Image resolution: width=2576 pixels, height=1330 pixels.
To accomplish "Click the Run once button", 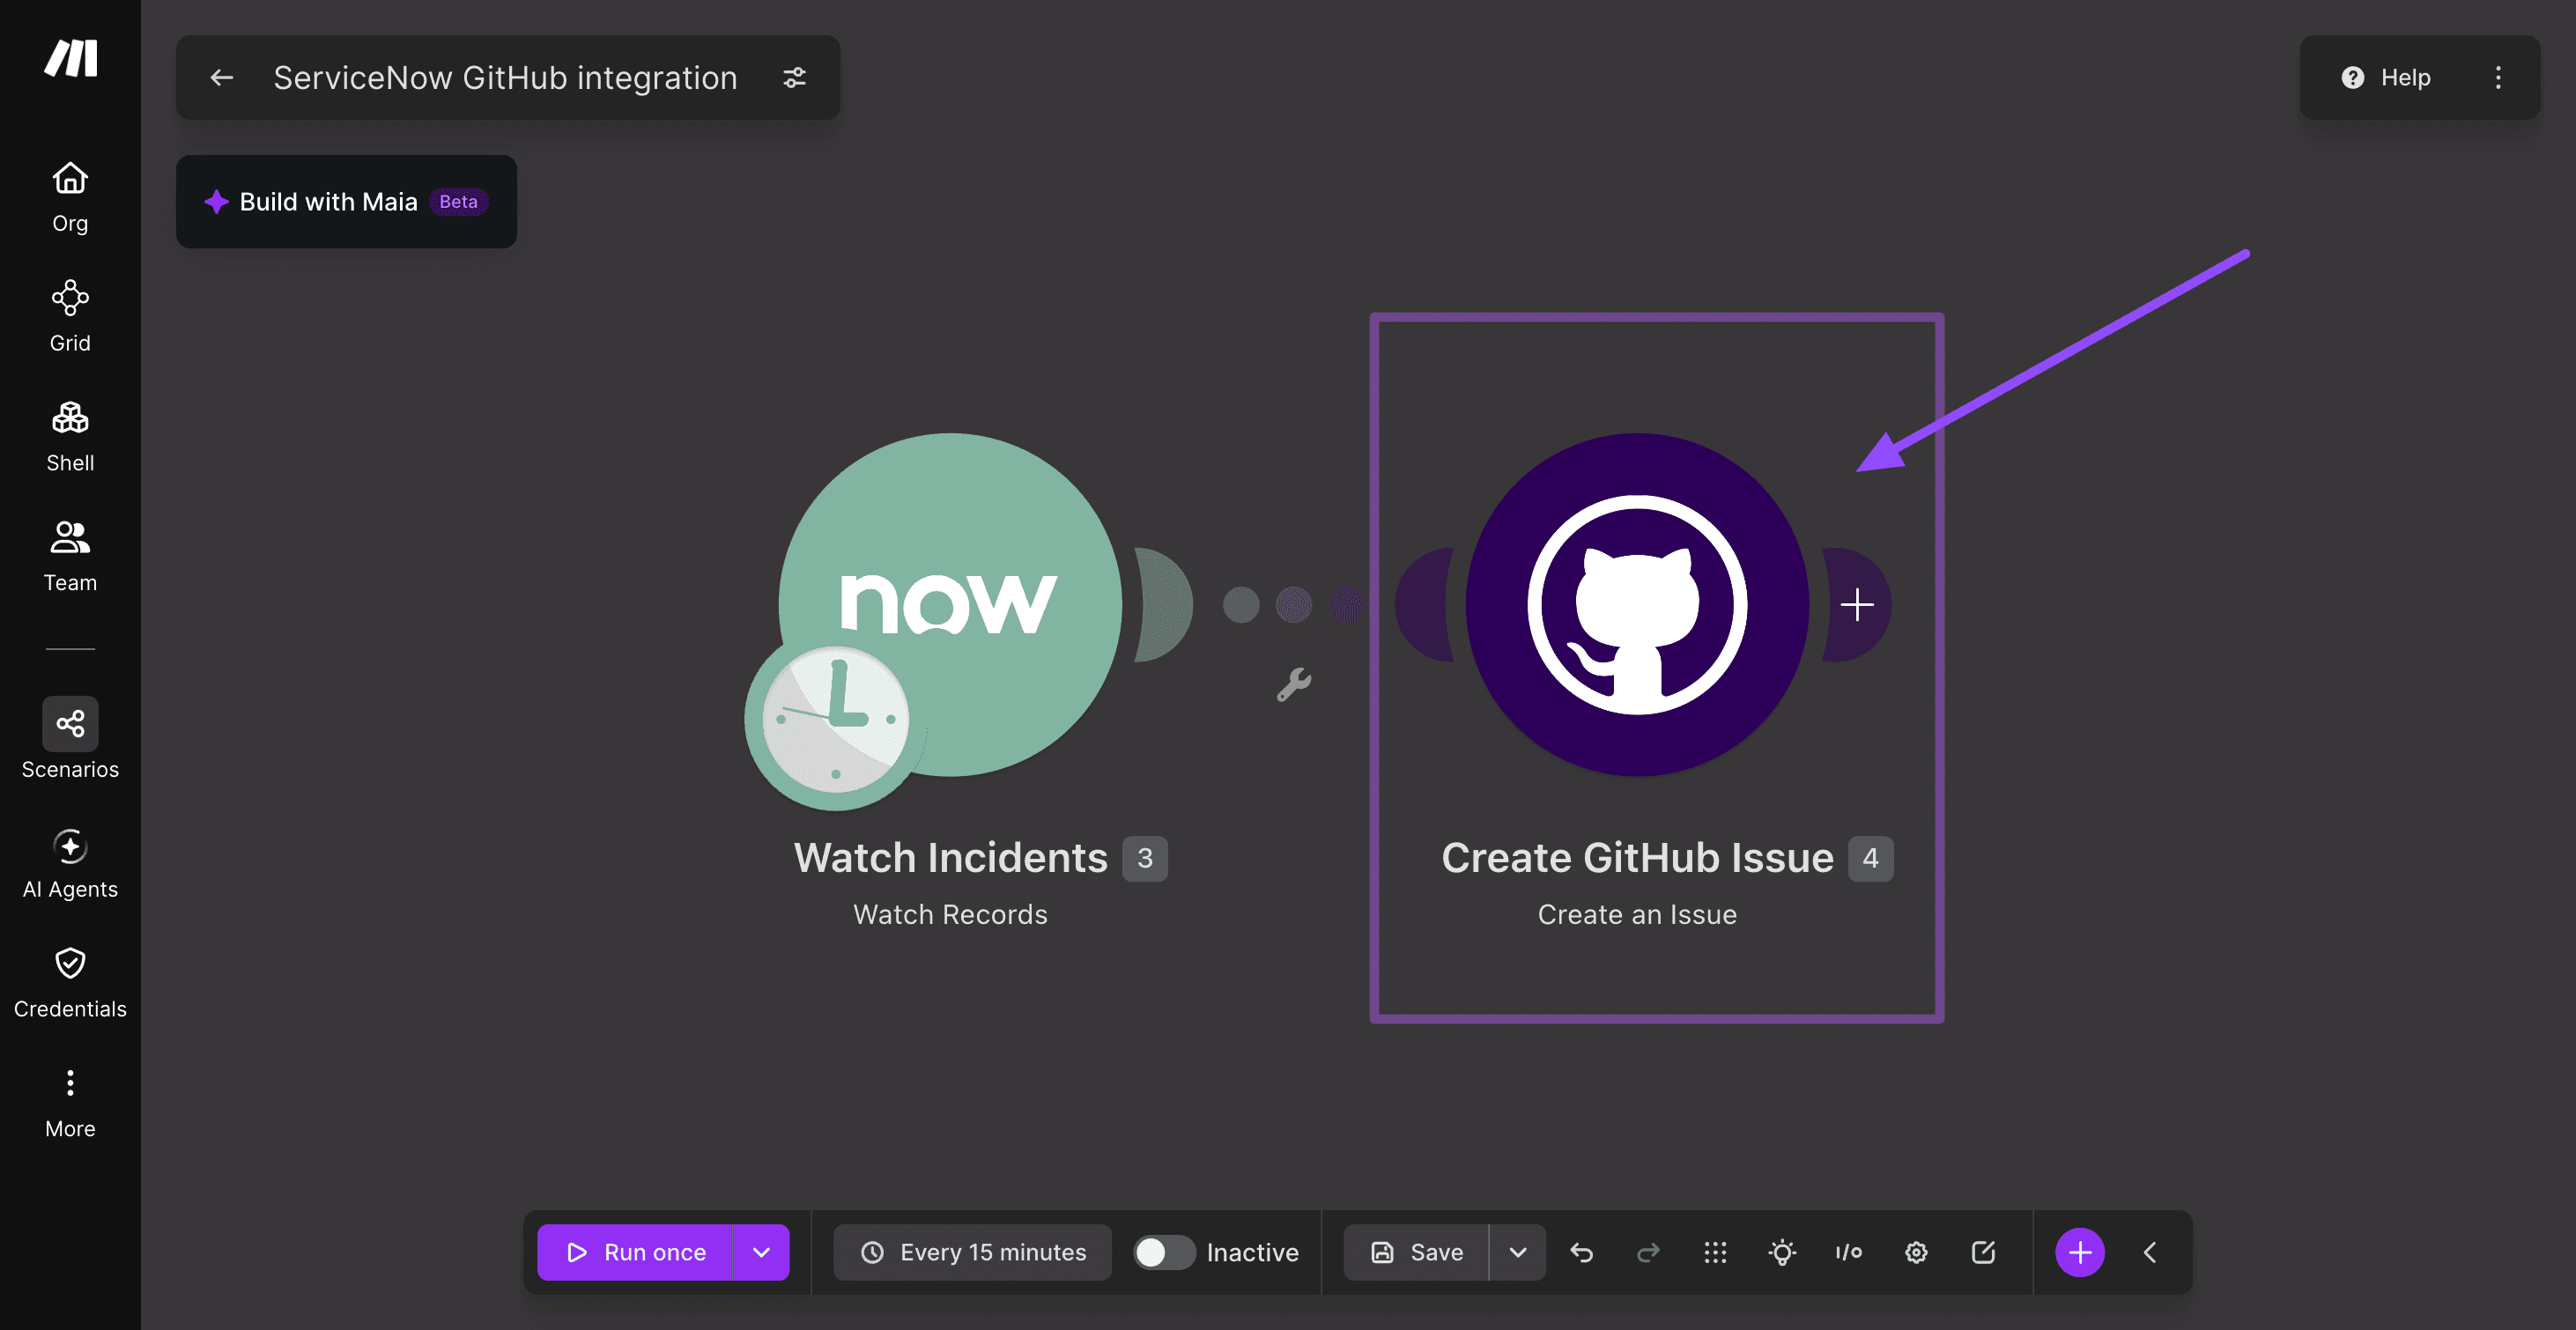I will coord(634,1252).
